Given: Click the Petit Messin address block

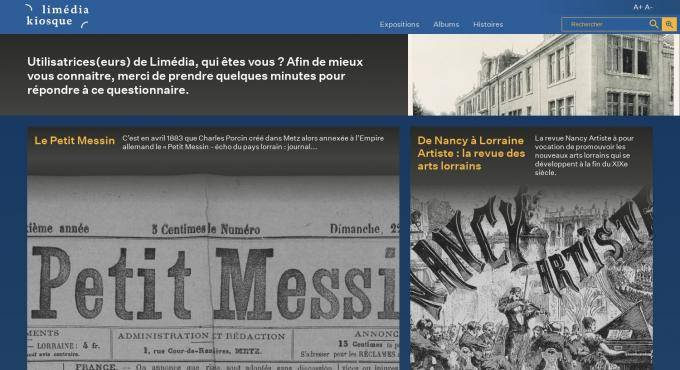Looking at the screenshot, I should pos(202,344).
